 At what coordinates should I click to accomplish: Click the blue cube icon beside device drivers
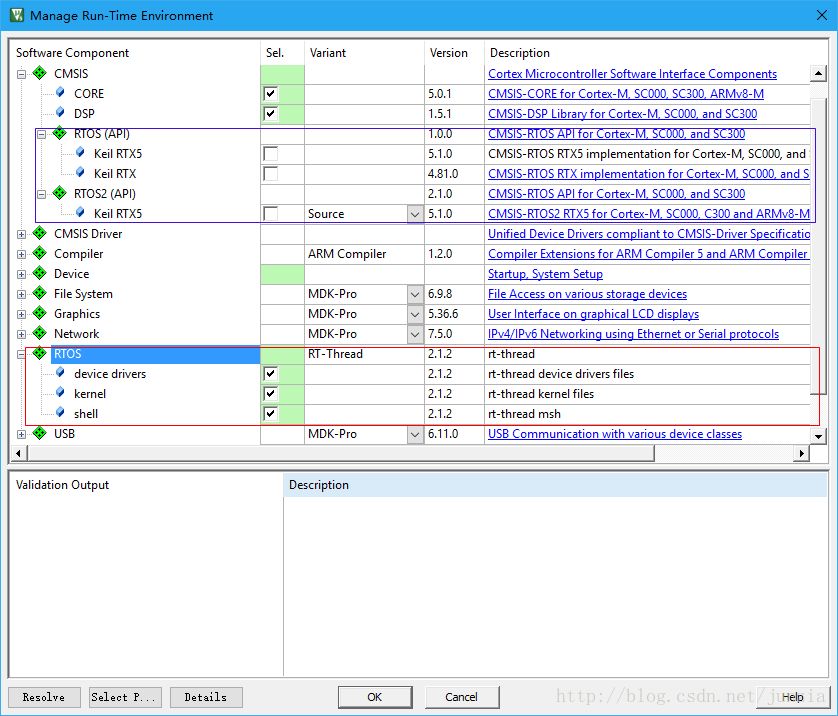pos(60,373)
